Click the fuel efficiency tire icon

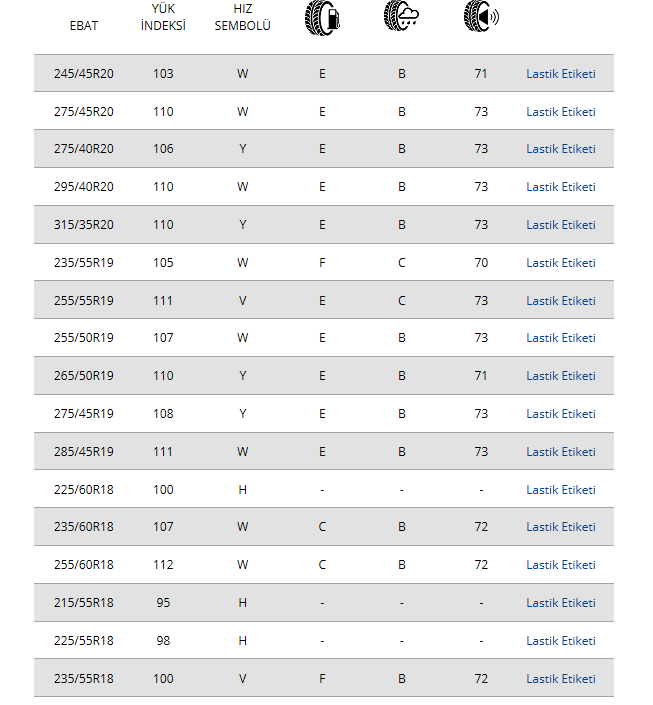(x=322, y=17)
